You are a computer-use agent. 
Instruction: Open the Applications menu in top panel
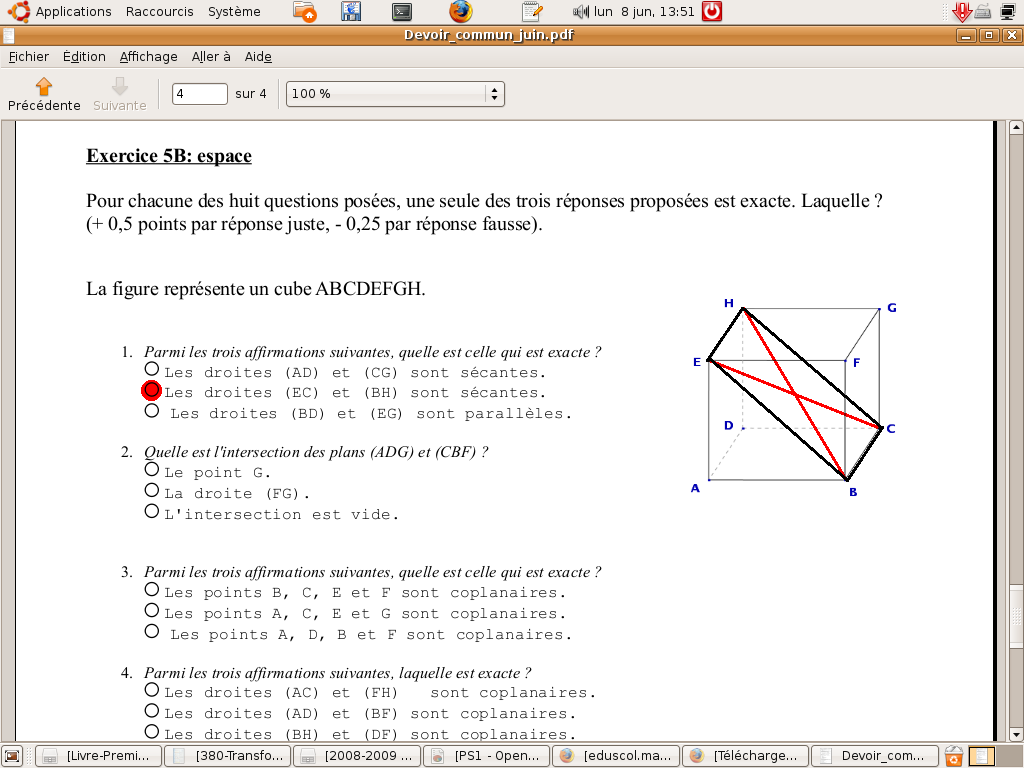(62, 12)
